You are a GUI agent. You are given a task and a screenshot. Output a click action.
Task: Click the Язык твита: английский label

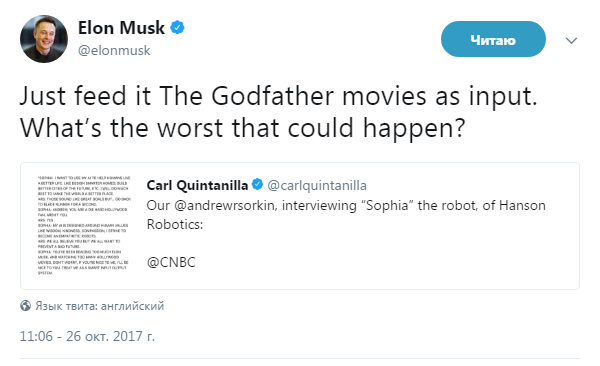click(99, 306)
